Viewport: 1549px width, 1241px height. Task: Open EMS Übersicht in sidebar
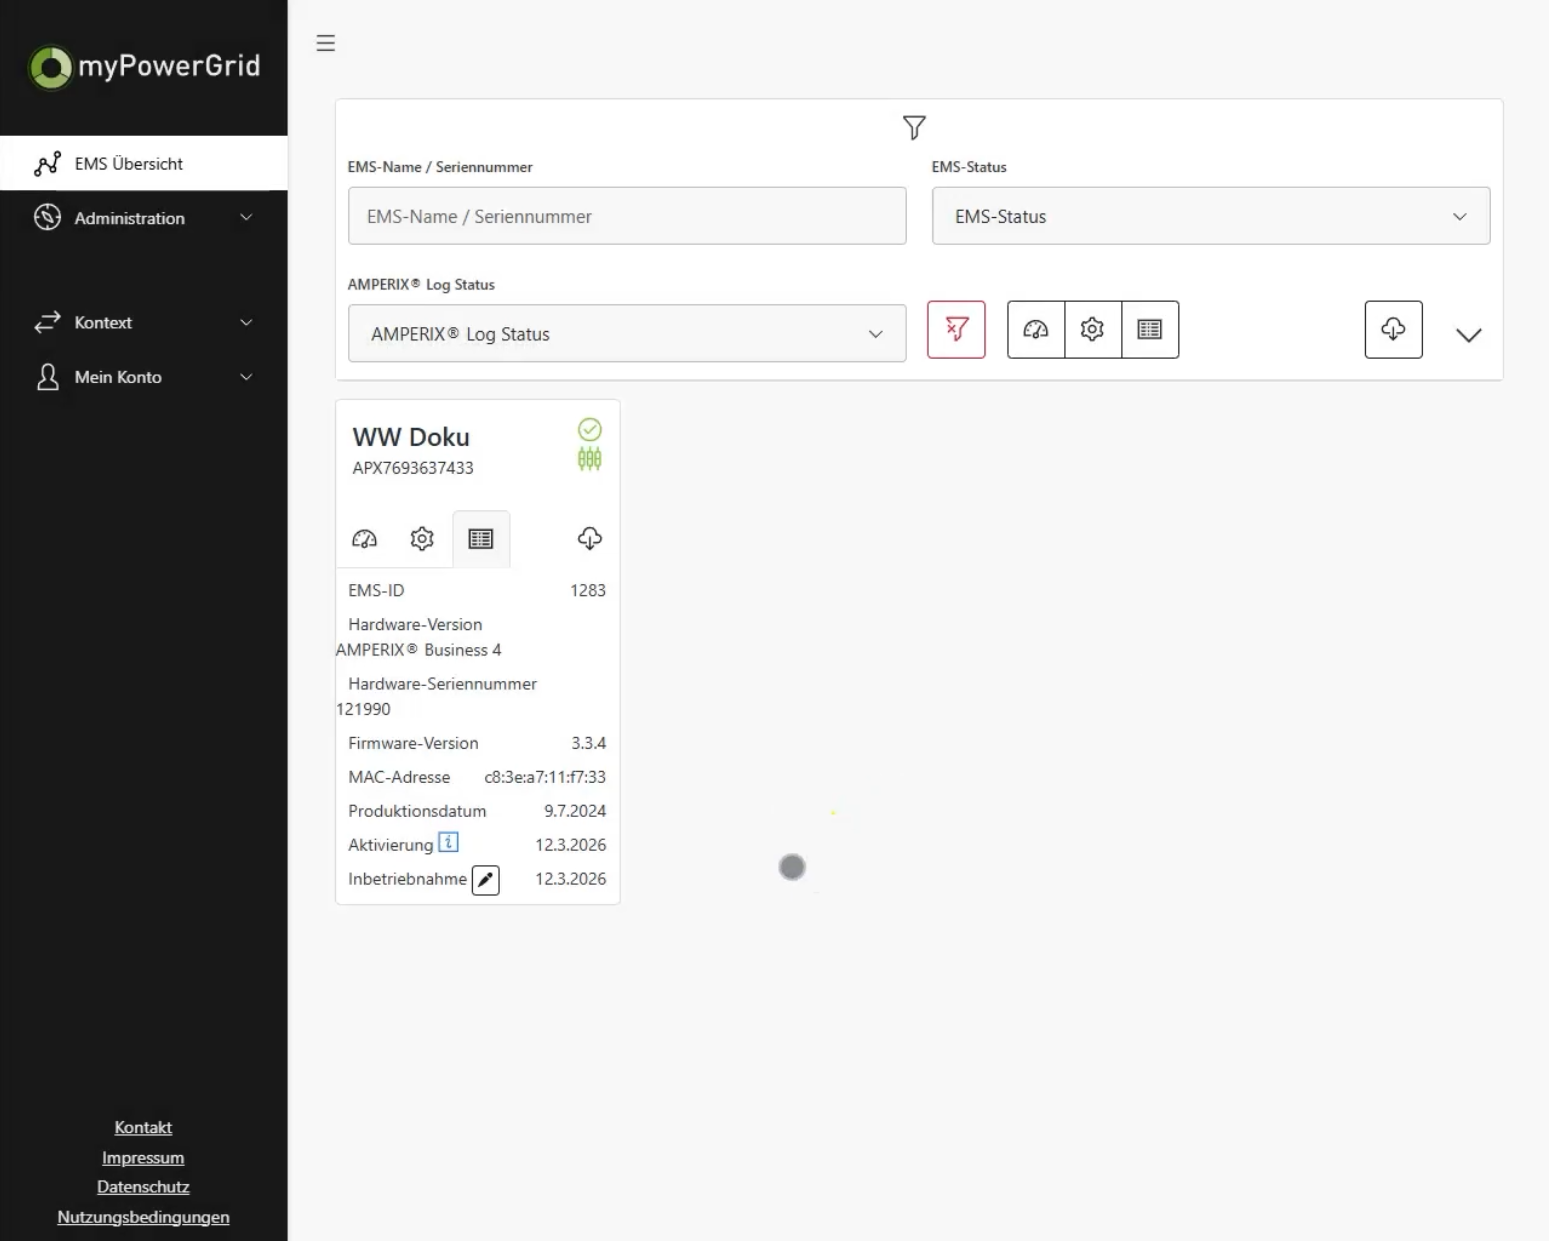click(144, 163)
